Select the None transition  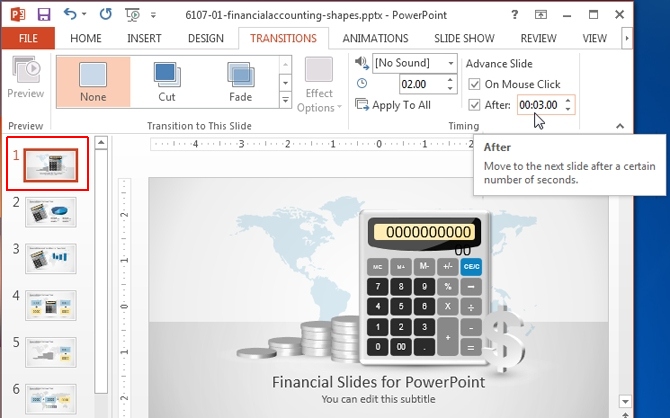tap(93, 82)
